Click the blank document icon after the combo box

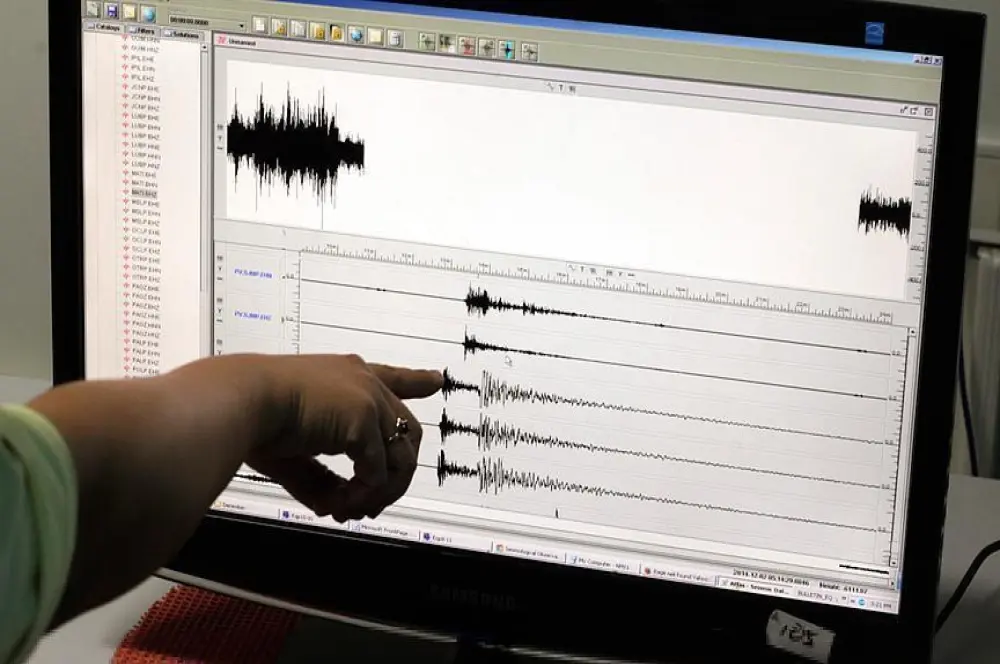260,26
